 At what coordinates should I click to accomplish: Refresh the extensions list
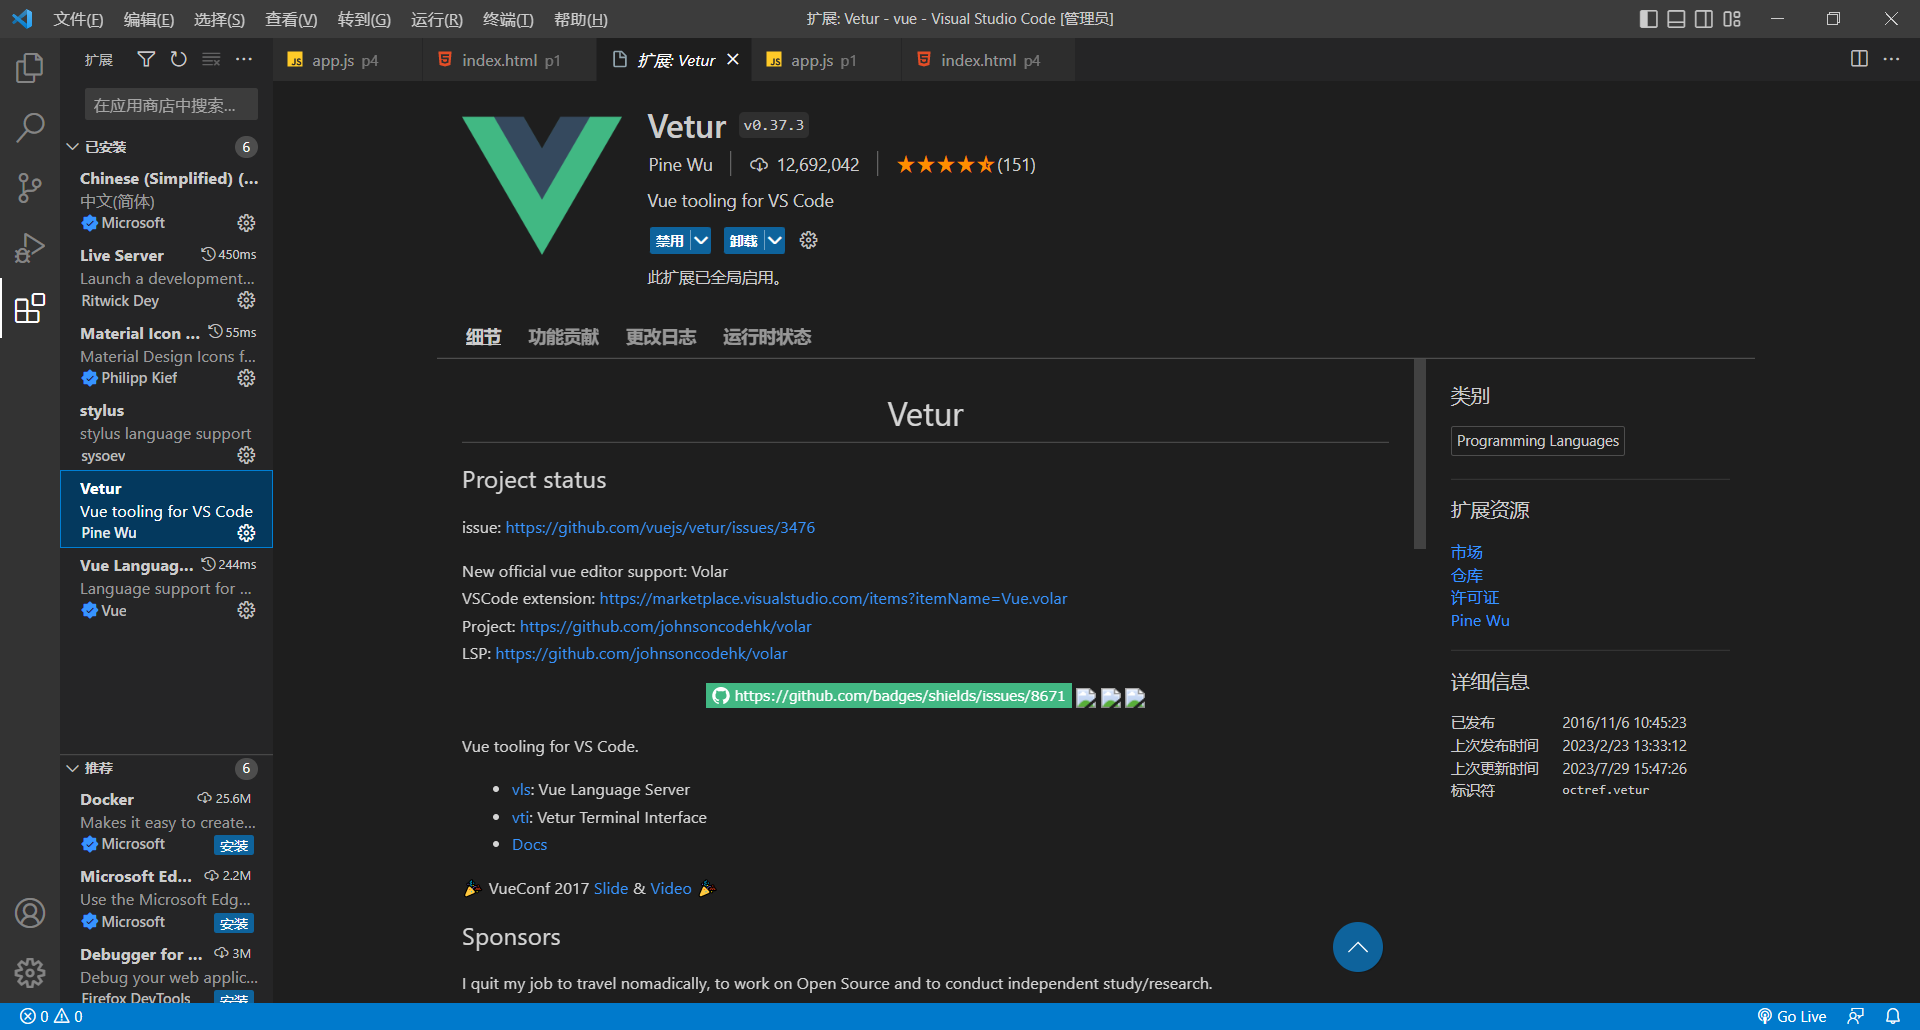(x=178, y=60)
